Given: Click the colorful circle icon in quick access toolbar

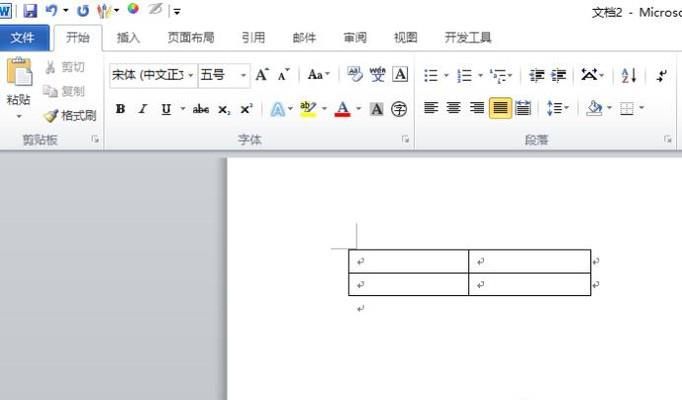Looking at the screenshot, I should [133, 9].
